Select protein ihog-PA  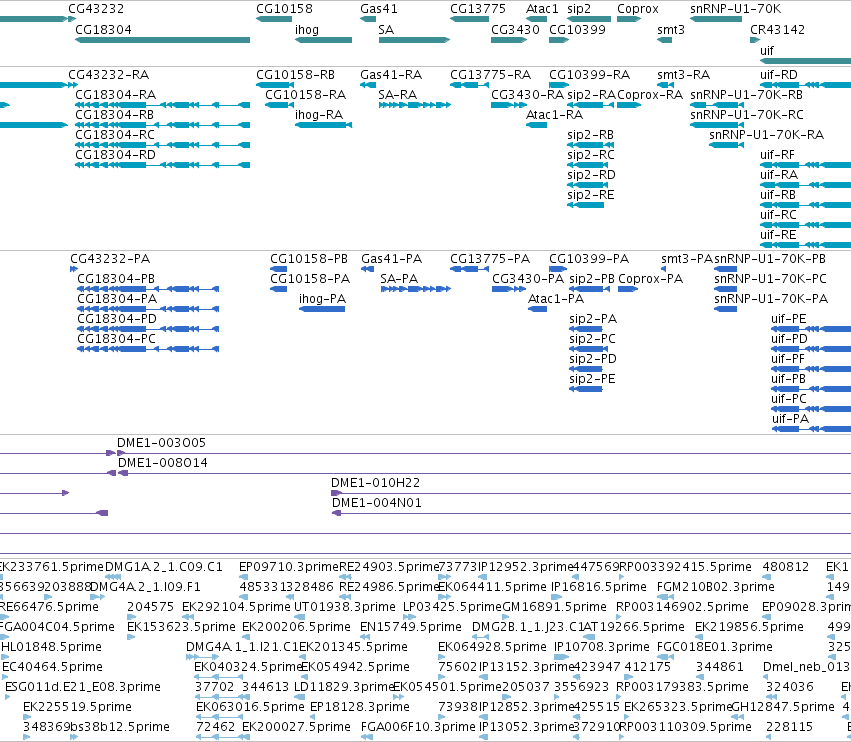(322, 309)
